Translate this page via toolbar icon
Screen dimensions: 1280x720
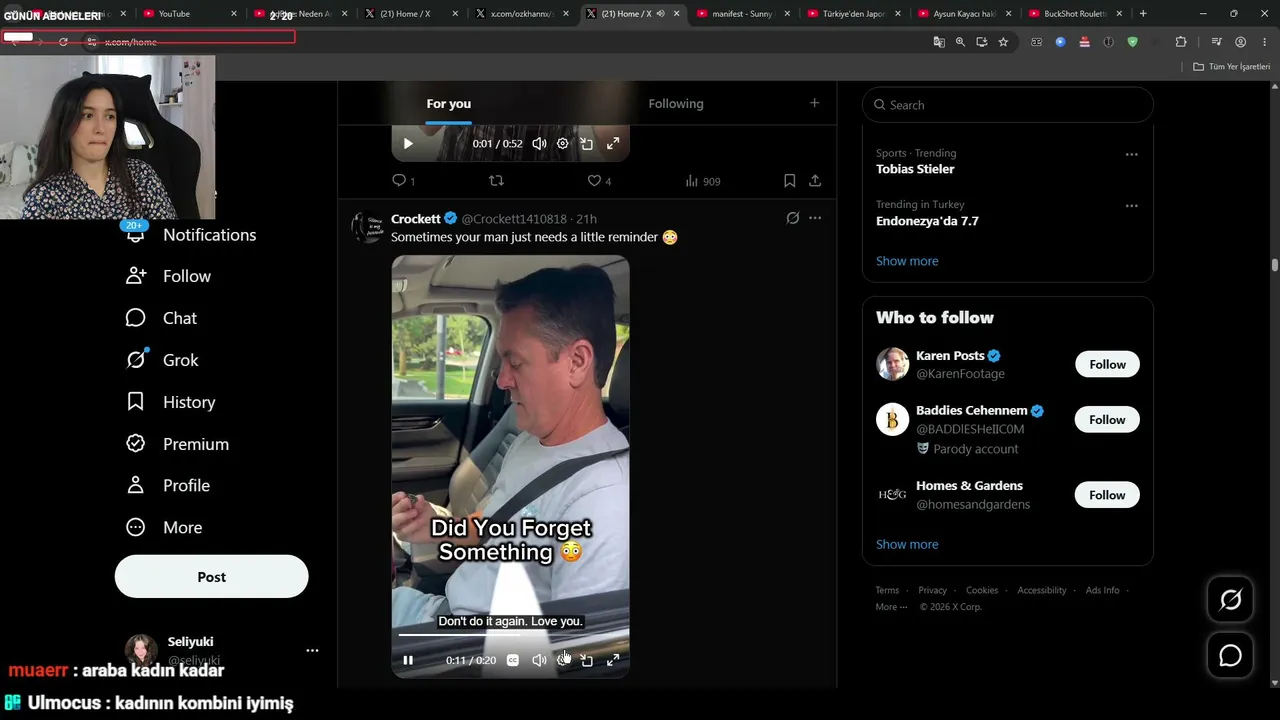click(939, 42)
